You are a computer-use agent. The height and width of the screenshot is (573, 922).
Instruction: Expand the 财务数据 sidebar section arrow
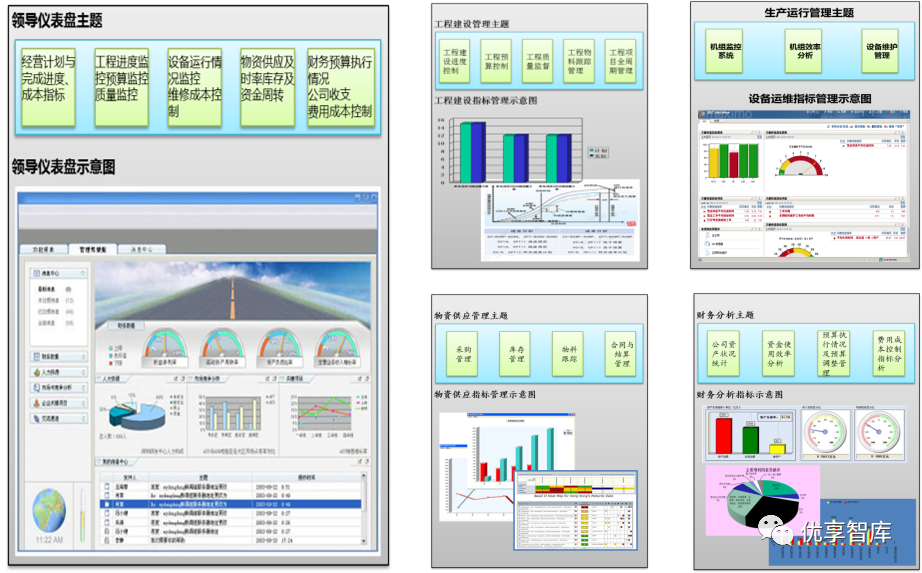(x=83, y=357)
